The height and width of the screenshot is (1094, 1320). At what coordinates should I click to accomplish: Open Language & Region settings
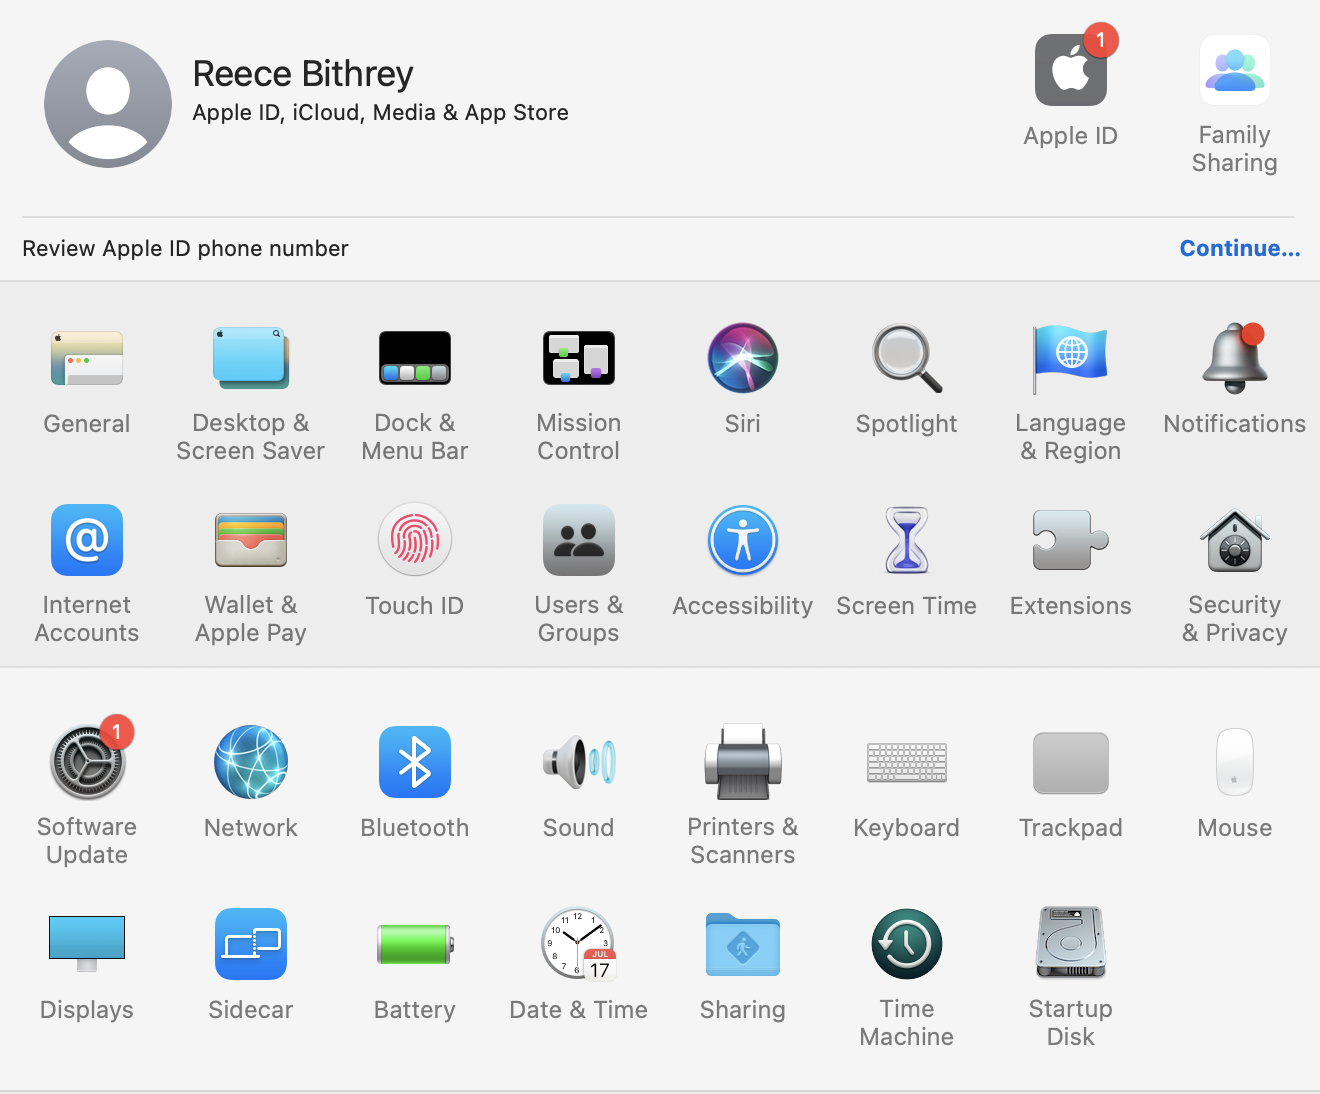(x=1071, y=358)
